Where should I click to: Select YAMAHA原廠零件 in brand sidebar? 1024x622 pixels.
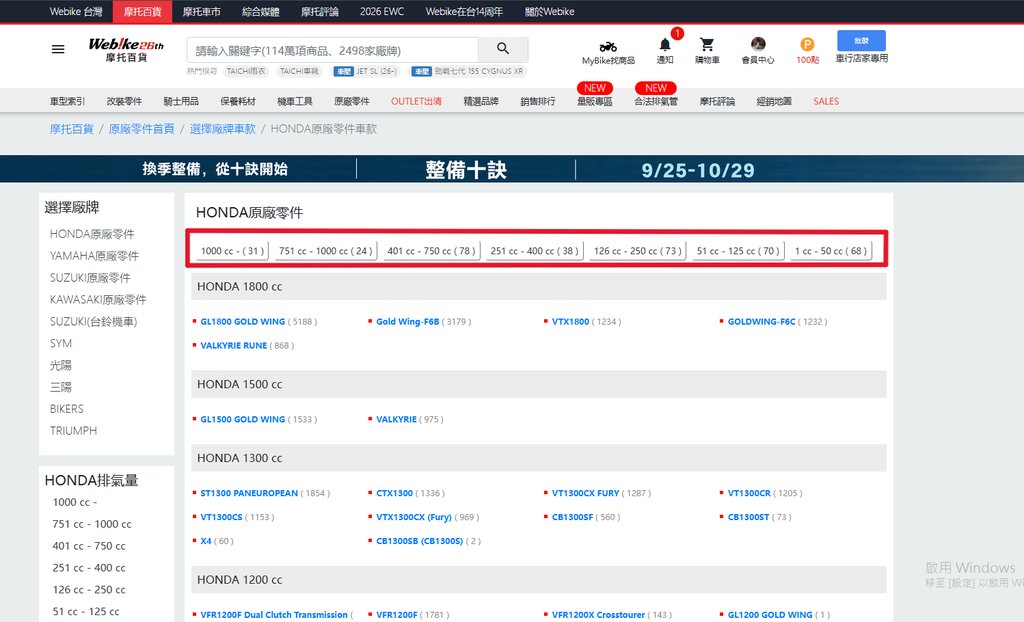click(94, 255)
